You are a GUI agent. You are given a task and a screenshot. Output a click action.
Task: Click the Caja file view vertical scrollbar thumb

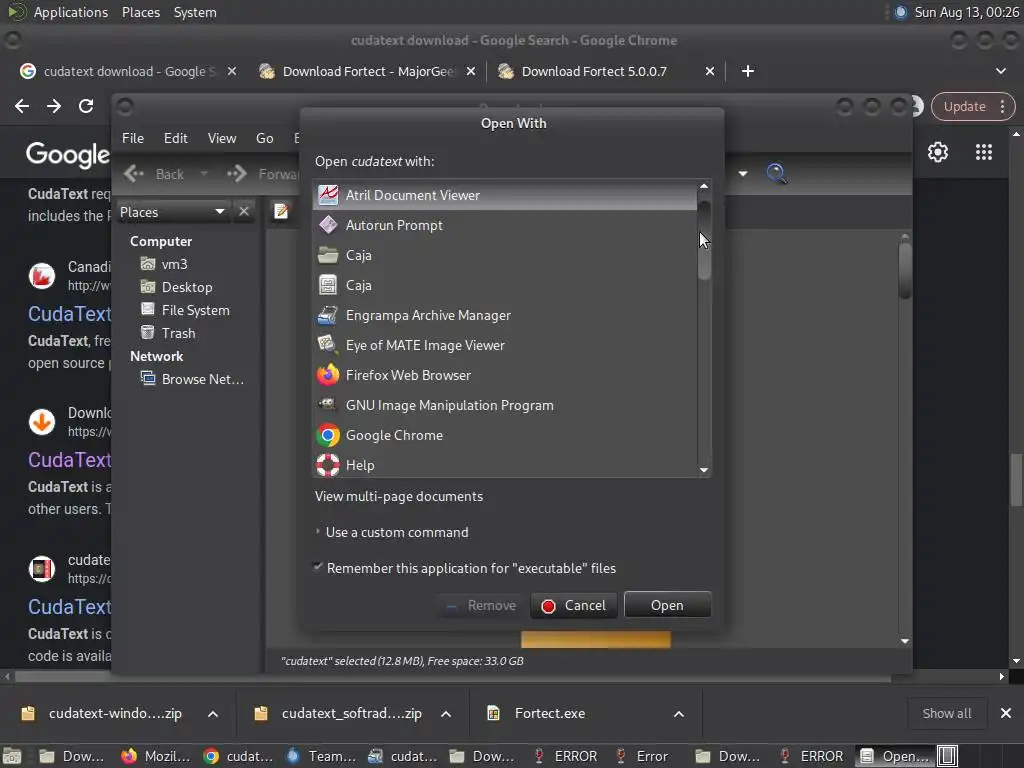click(904, 271)
